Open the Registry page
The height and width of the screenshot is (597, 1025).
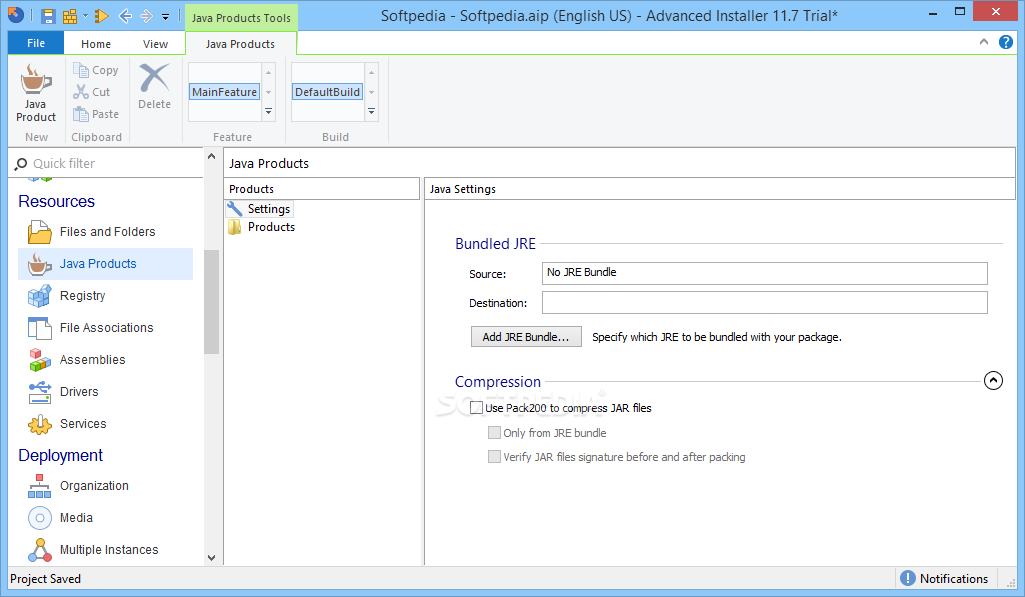[x=106, y=296]
